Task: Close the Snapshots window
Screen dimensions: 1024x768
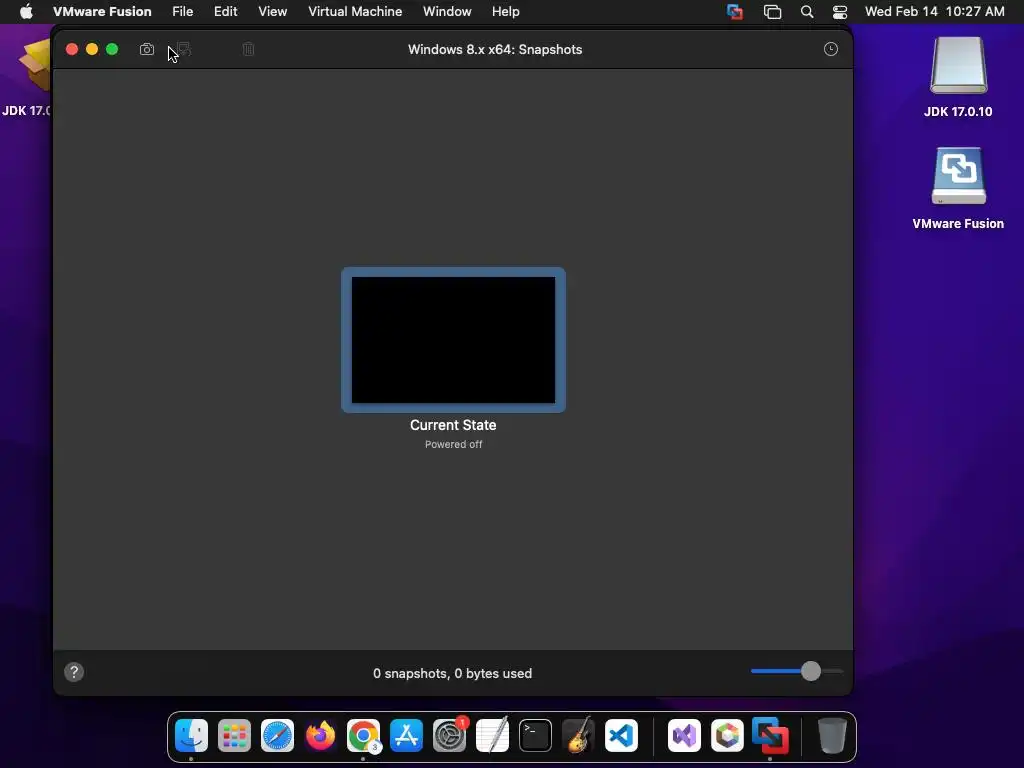Action: [72, 50]
